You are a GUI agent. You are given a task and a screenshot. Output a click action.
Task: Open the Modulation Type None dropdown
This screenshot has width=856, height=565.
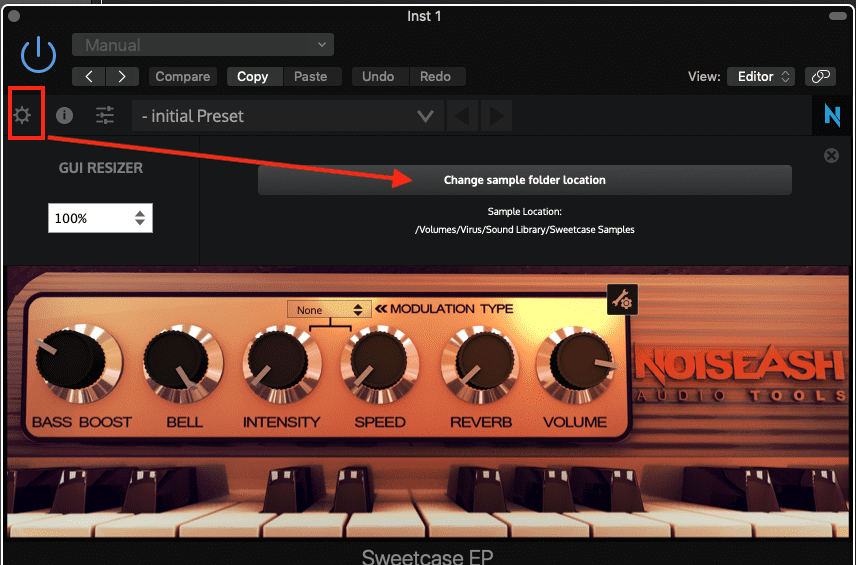pyautogui.click(x=329, y=310)
